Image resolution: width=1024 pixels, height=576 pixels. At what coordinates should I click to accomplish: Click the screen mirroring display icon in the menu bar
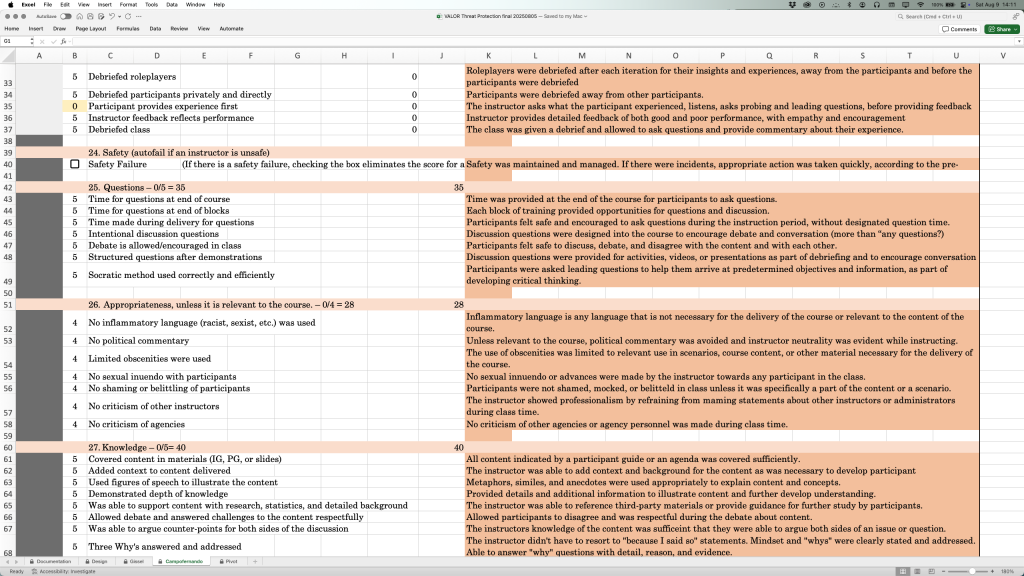tap(905, 5)
